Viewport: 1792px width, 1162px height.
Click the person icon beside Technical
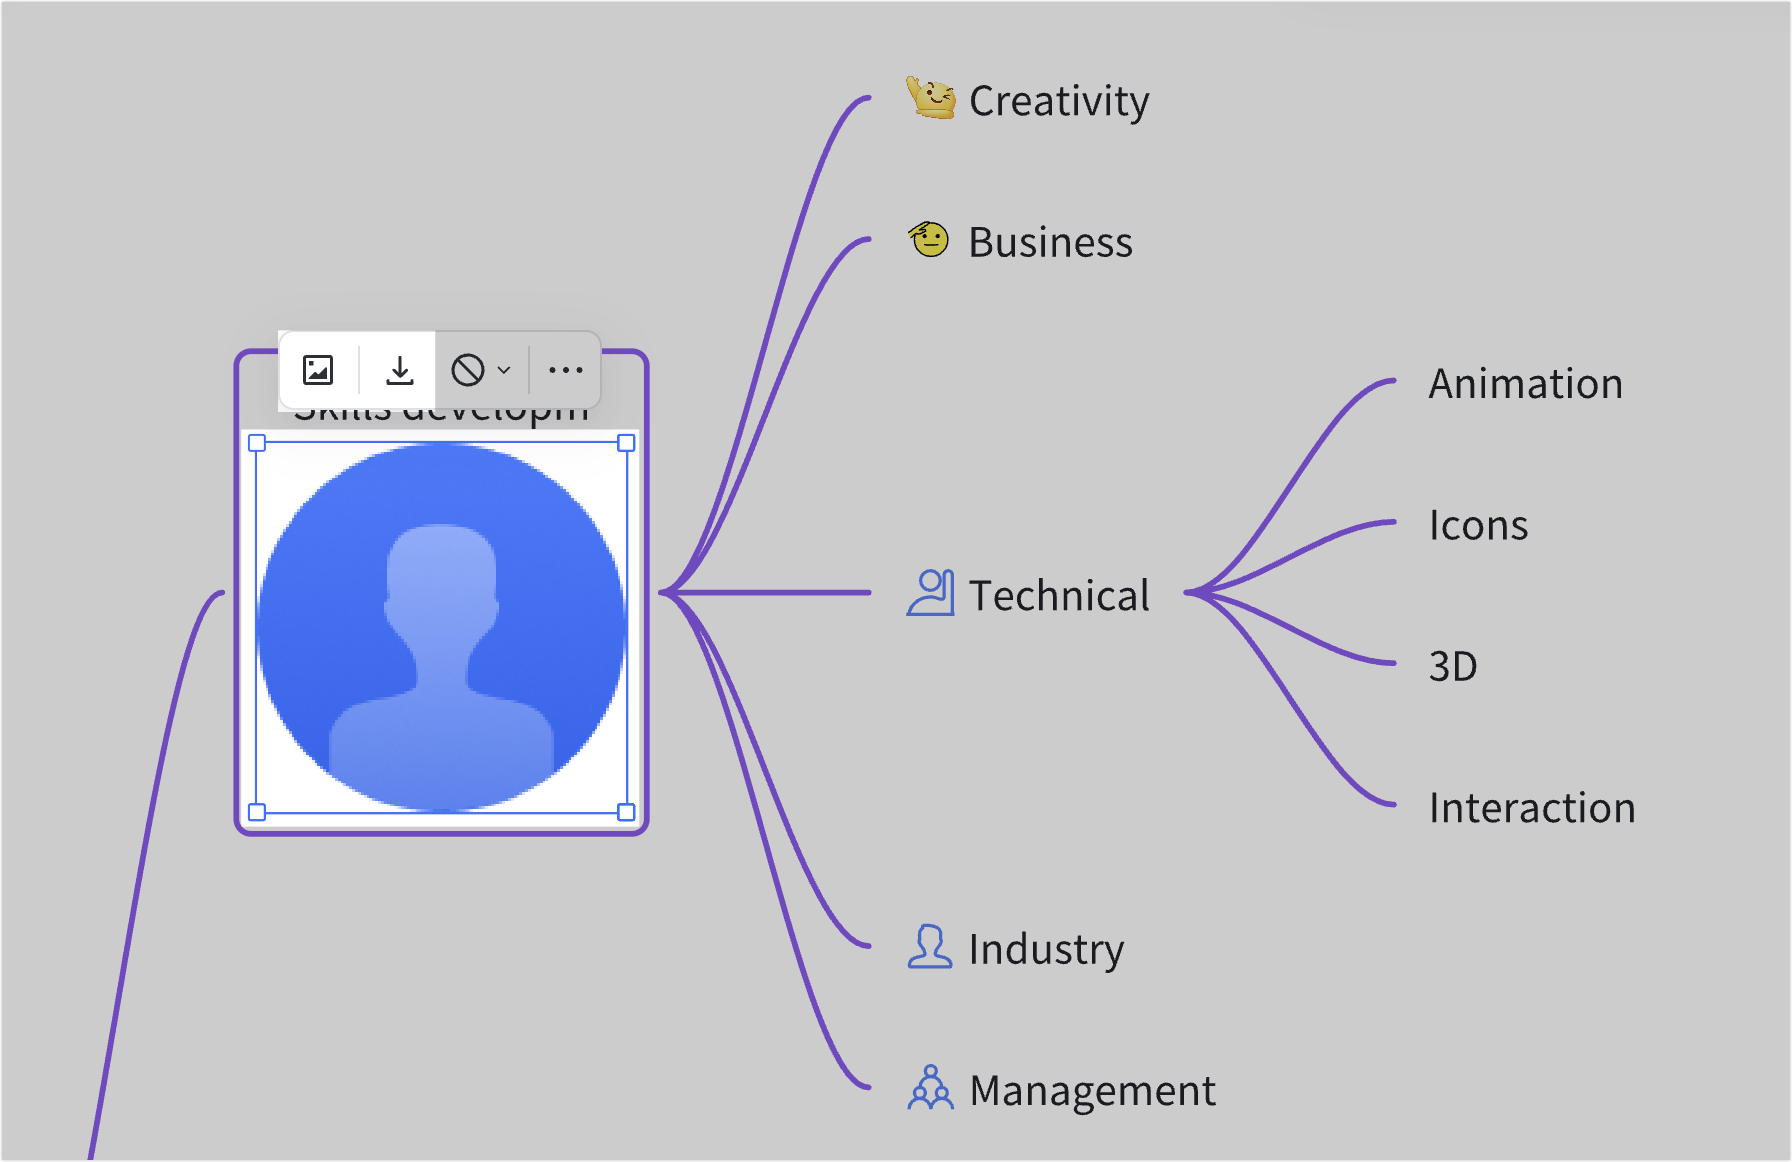point(931,593)
